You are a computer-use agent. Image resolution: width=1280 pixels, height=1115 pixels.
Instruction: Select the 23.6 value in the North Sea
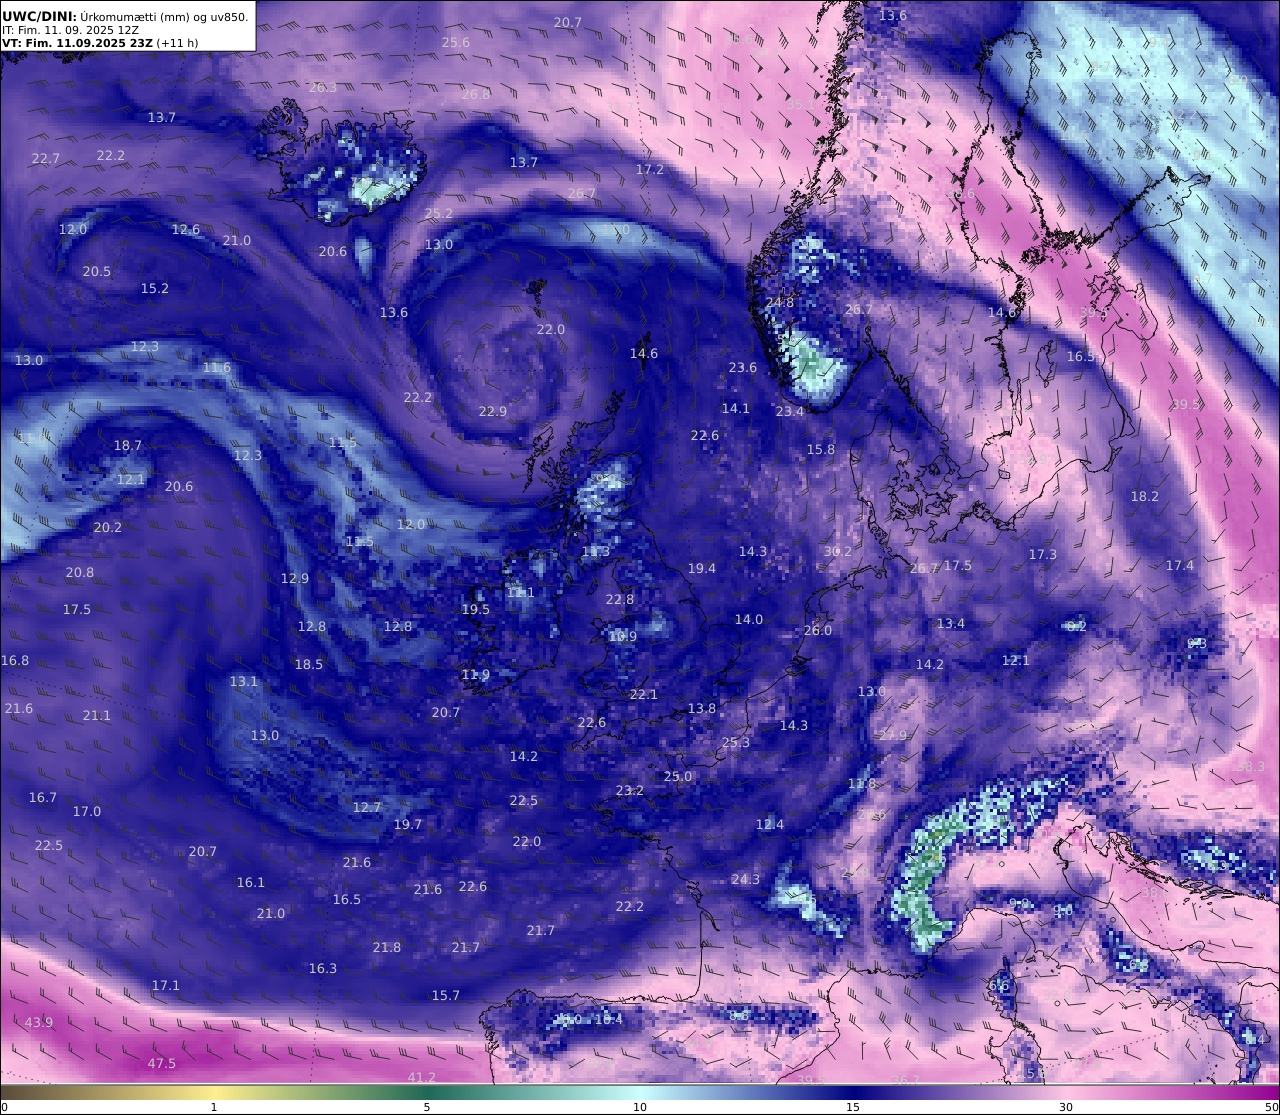coord(743,367)
